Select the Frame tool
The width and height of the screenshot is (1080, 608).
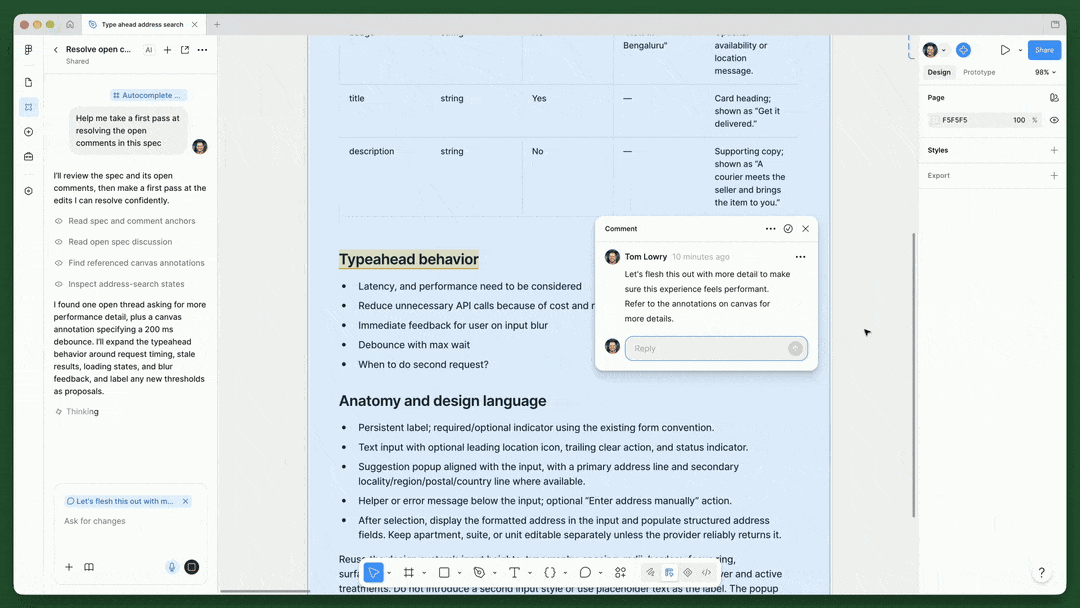[409, 572]
